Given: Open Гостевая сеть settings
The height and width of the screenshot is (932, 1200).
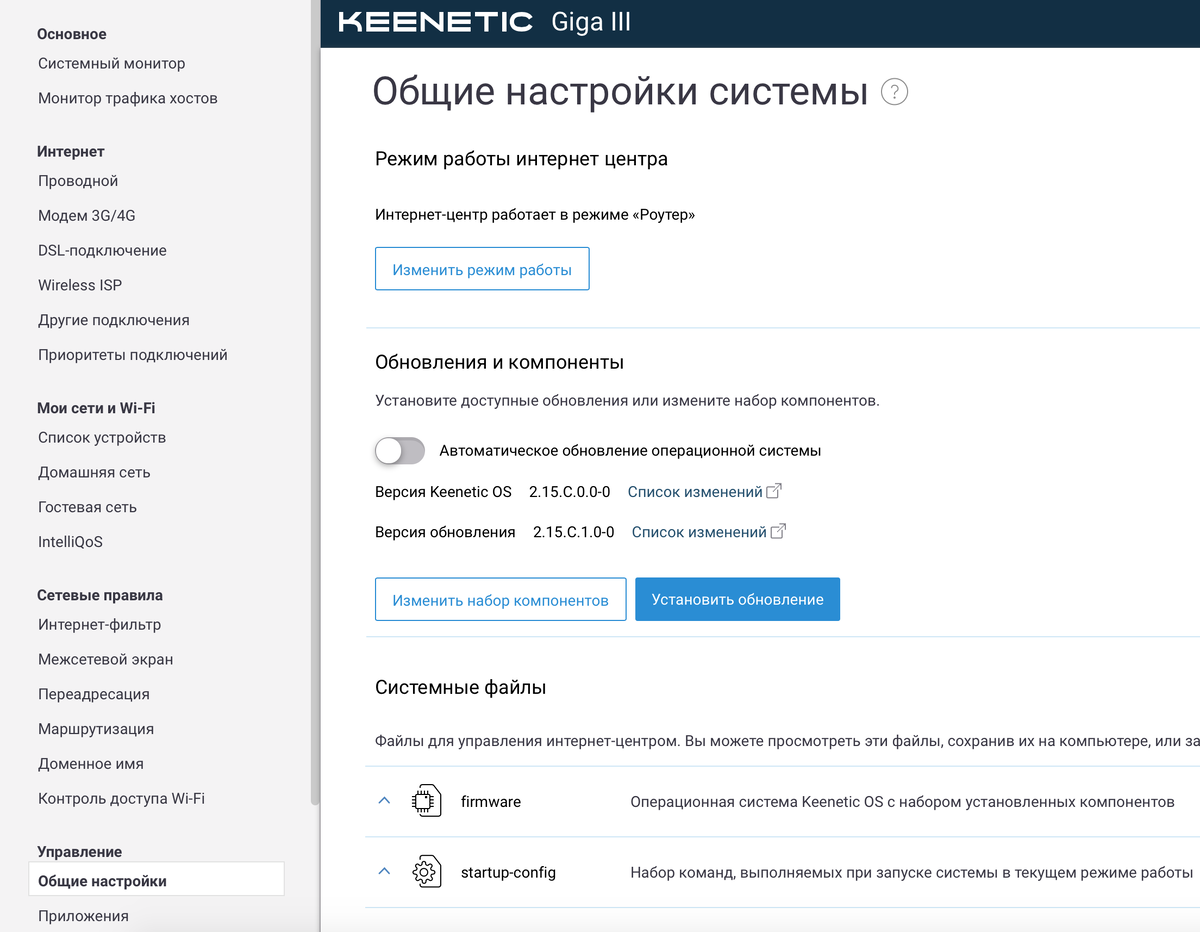Looking at the screenshot, I should point(87,507).
